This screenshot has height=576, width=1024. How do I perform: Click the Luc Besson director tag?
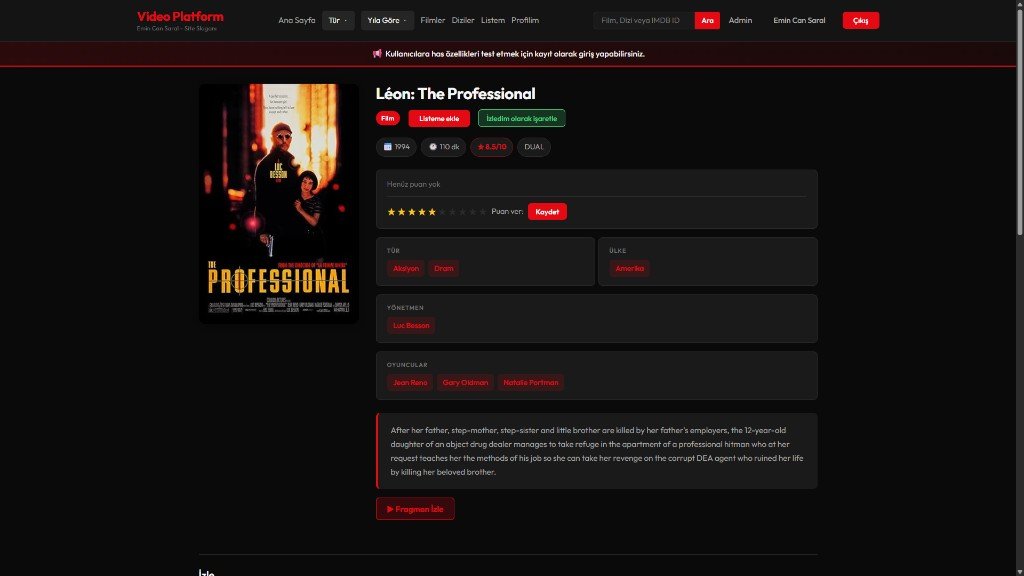coord(411,325)
